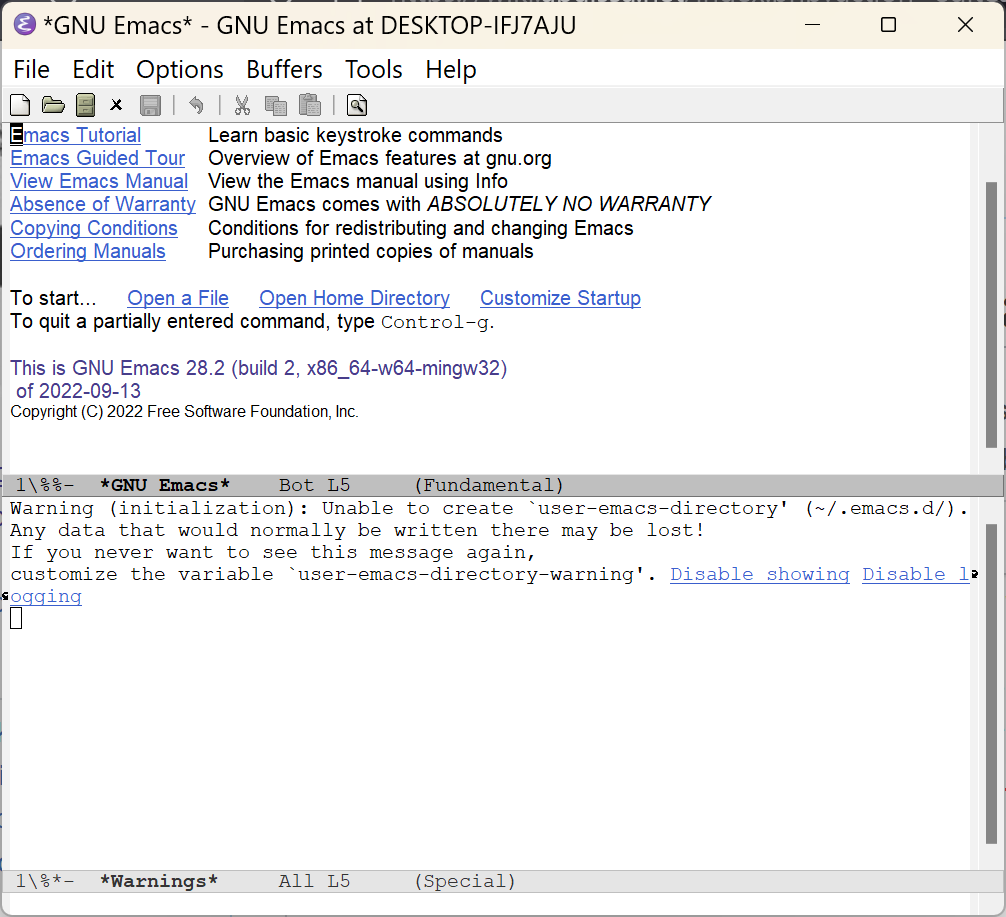Viewport: 1006px width, 917px height.
Task: Open the Buffers menu
Action: pos(284,69)
